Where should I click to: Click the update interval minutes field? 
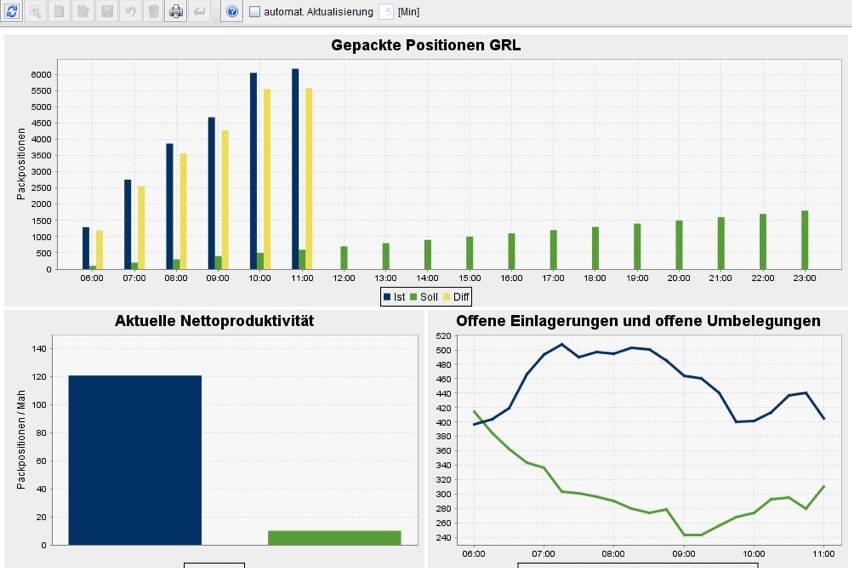(386, 12)
